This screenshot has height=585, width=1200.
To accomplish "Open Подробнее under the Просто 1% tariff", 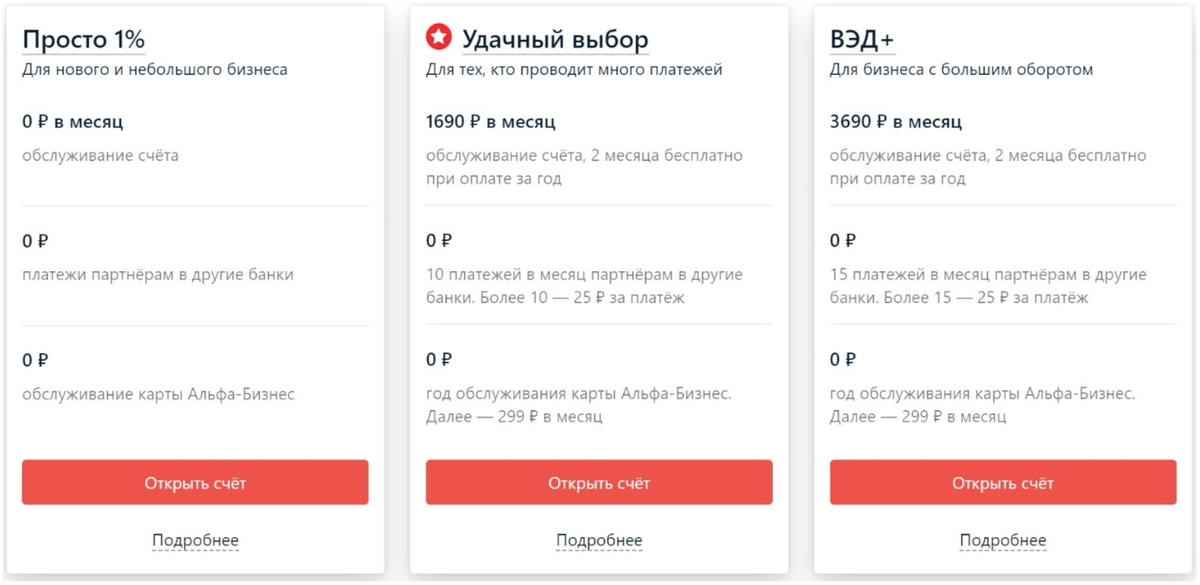I will (195, 541).
